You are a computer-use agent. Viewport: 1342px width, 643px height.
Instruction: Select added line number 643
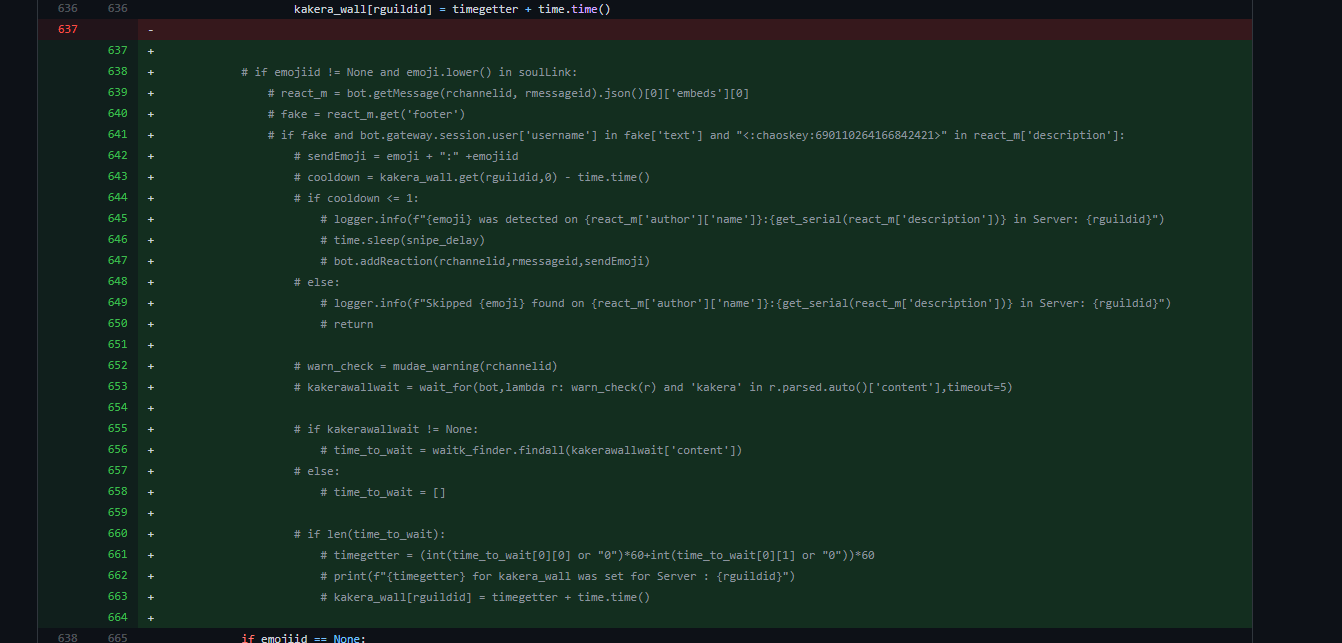117,177
